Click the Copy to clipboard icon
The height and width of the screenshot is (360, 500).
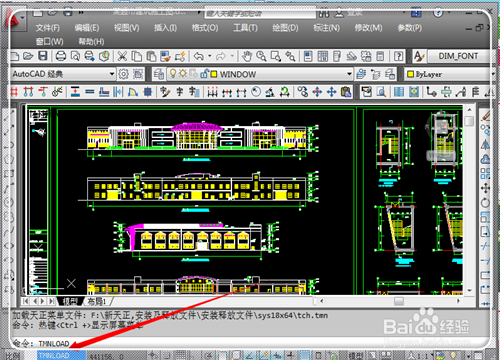click(136, 56)
